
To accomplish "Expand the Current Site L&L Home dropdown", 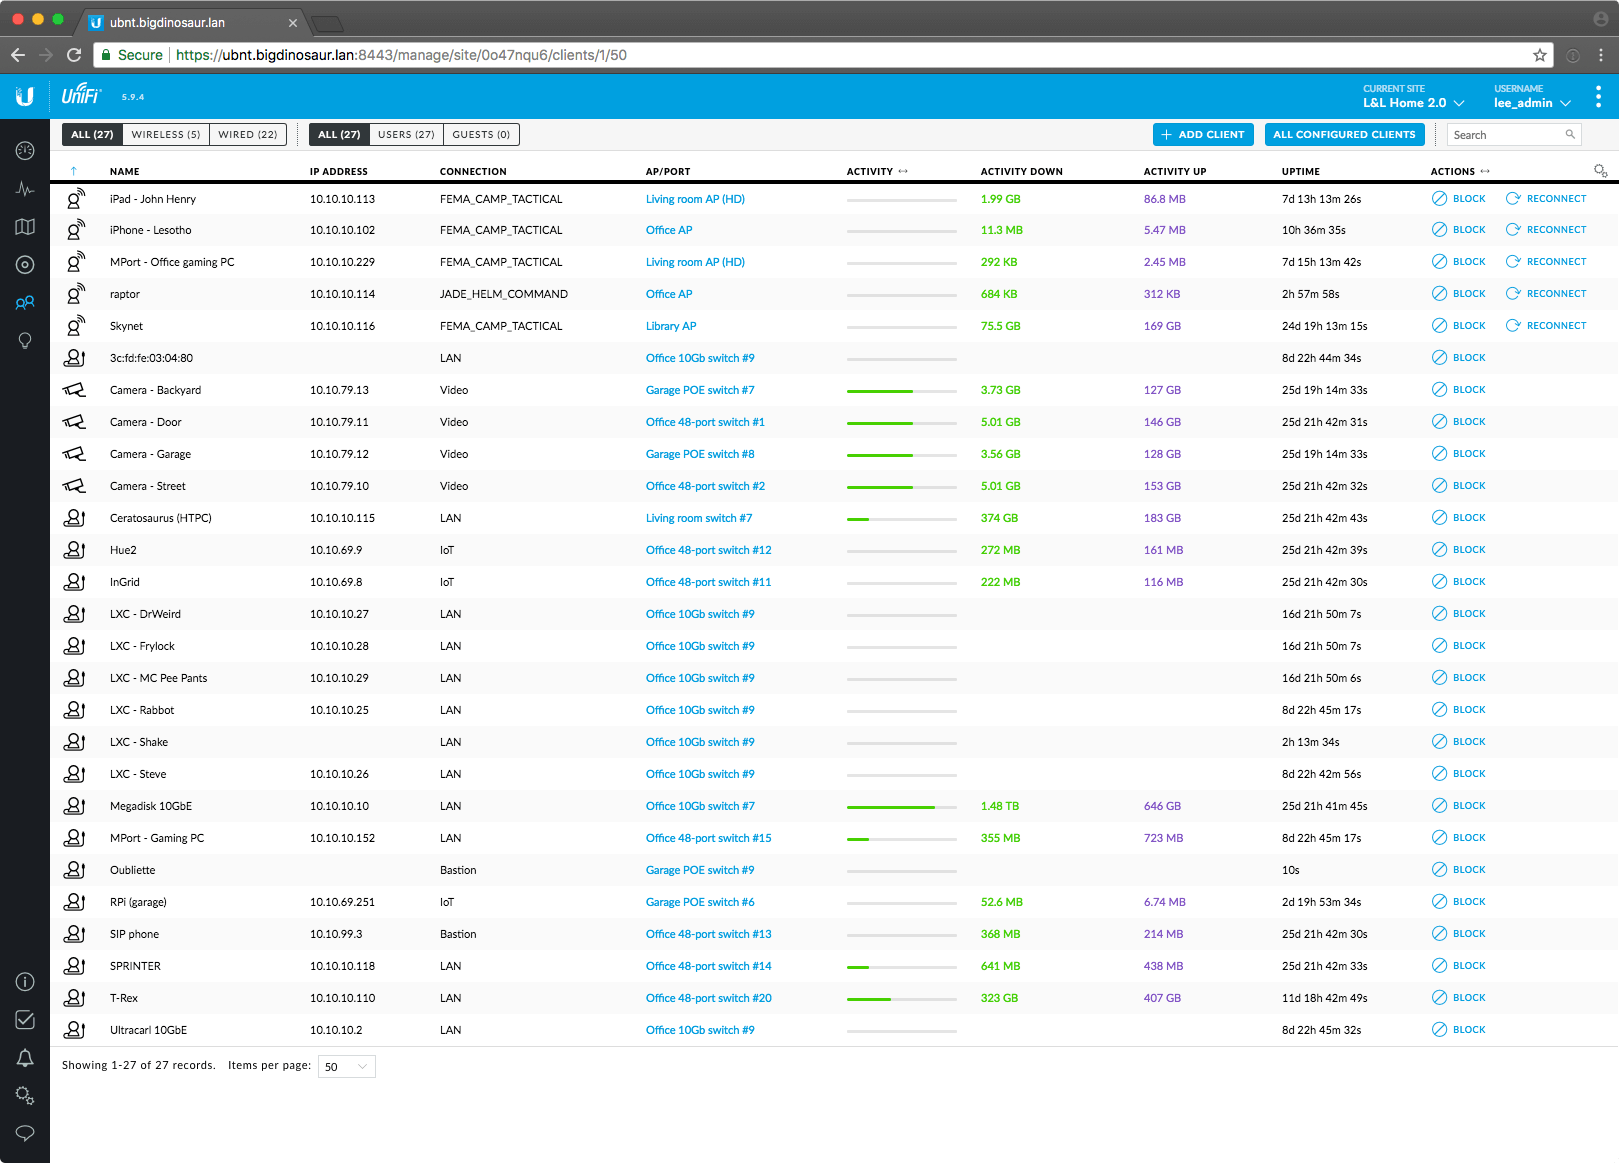I will click(1413, 103).
